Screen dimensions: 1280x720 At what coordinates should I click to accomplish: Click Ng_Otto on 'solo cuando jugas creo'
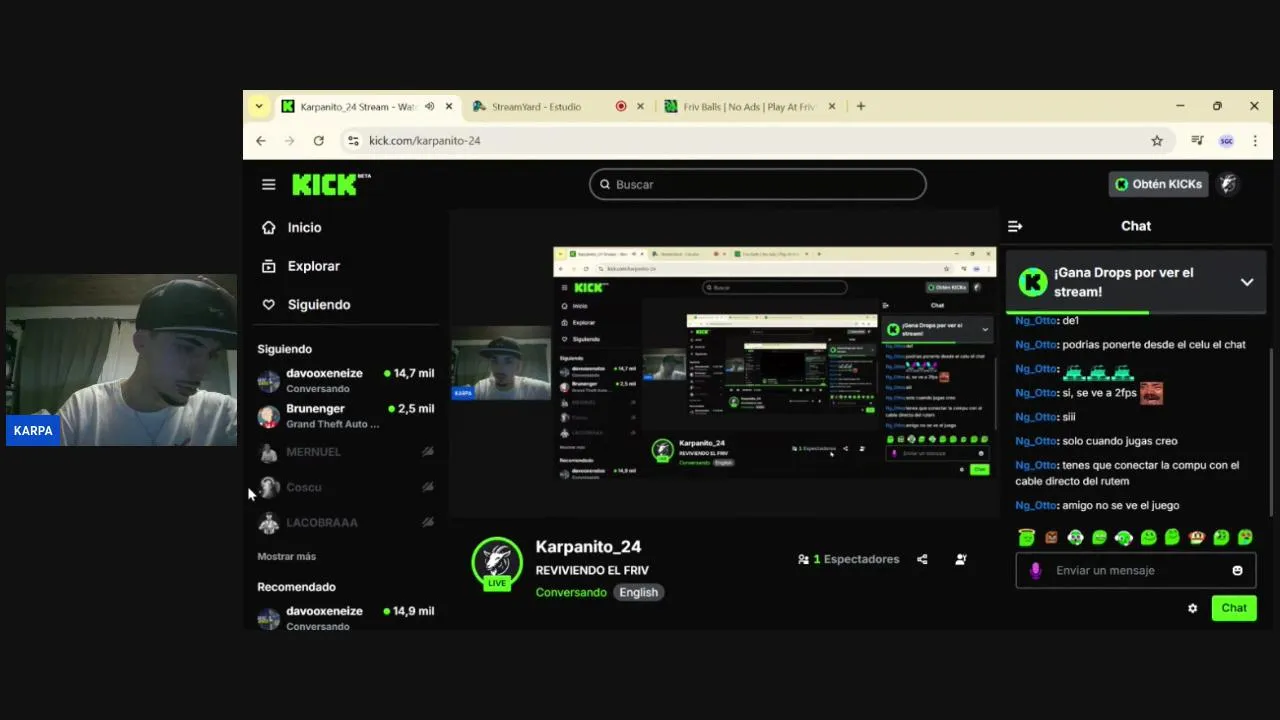click(x=1035, y=441)
